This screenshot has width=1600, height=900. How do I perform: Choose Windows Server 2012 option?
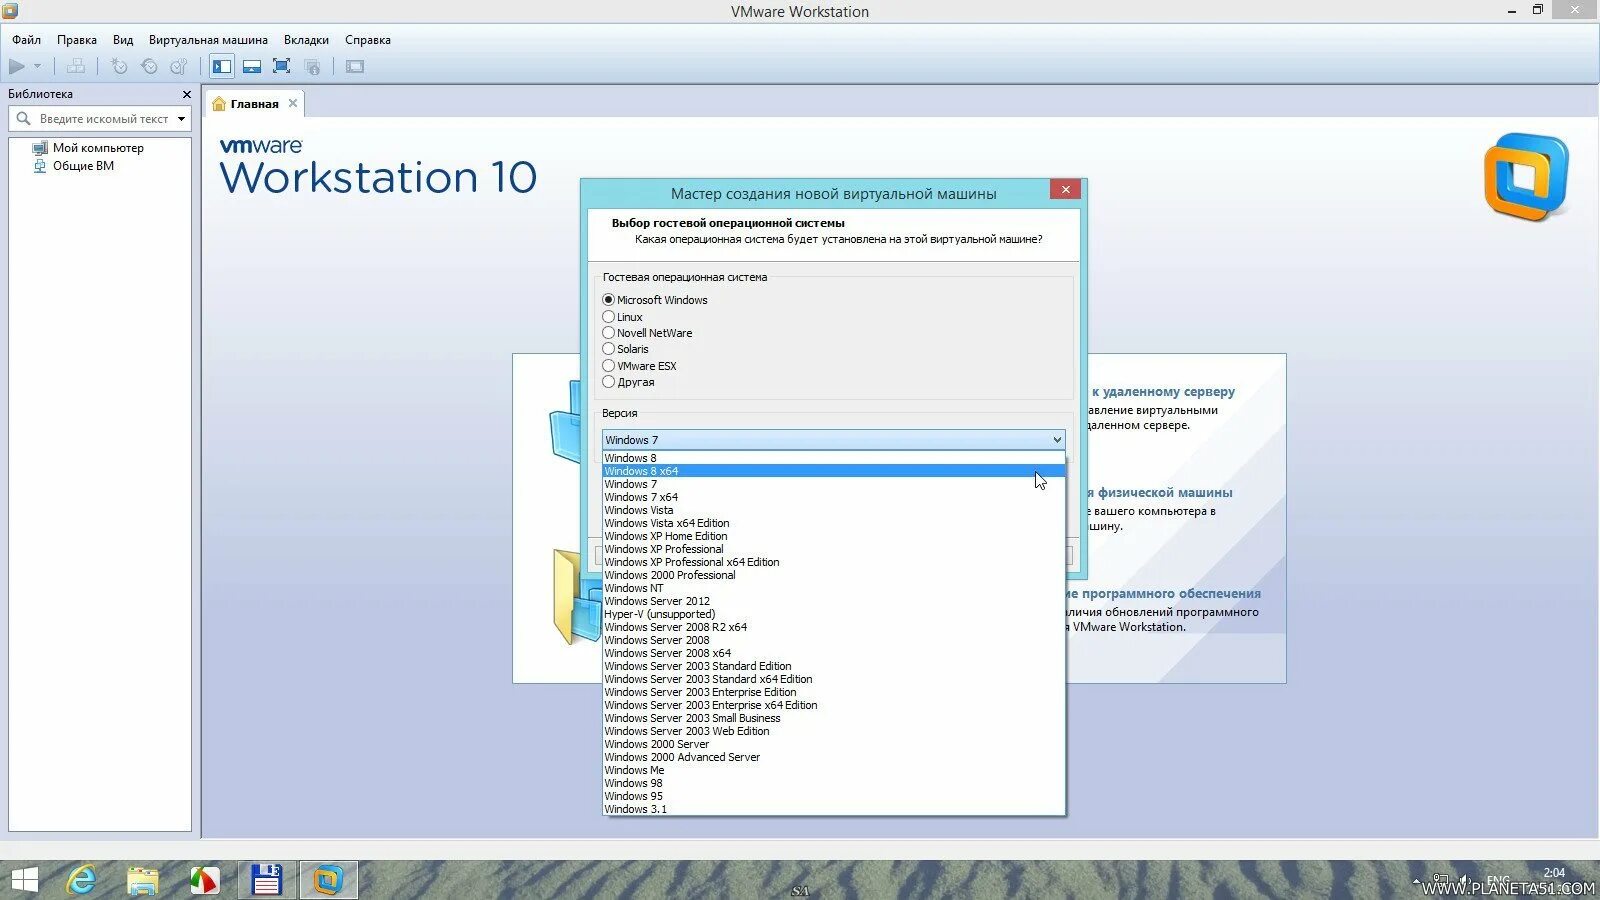click(x=833, y=601)
